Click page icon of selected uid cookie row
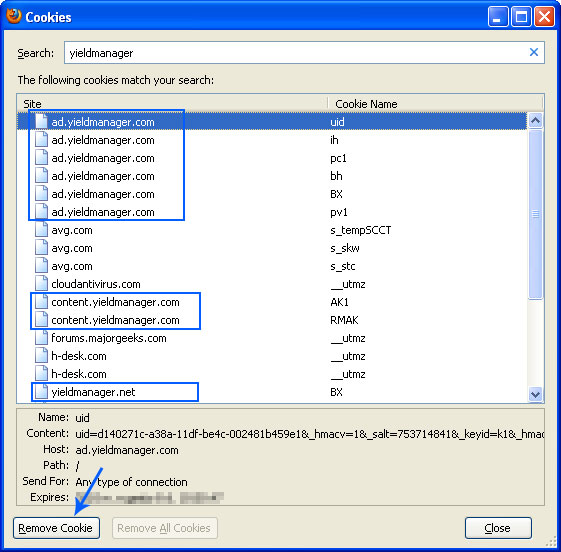 coord(41,121)
